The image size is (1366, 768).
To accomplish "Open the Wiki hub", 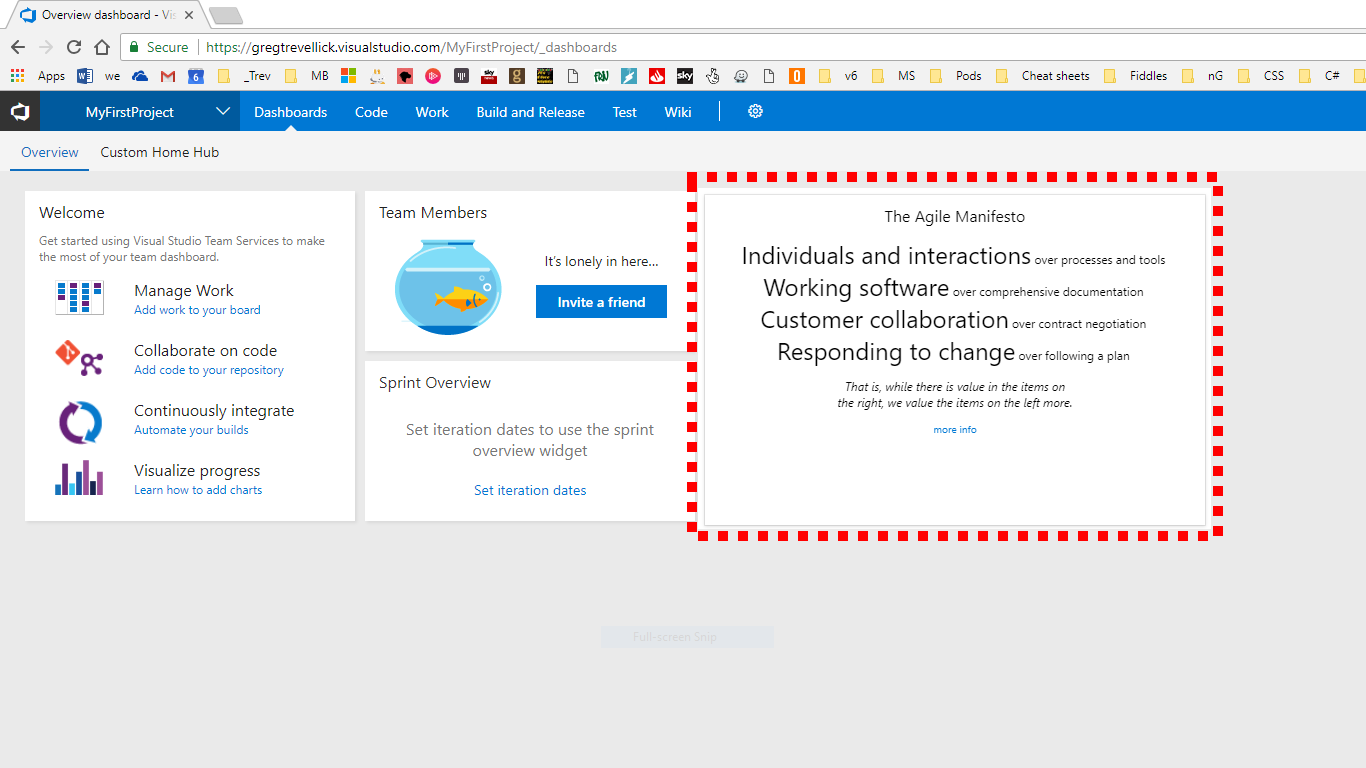I will [678, 112].
